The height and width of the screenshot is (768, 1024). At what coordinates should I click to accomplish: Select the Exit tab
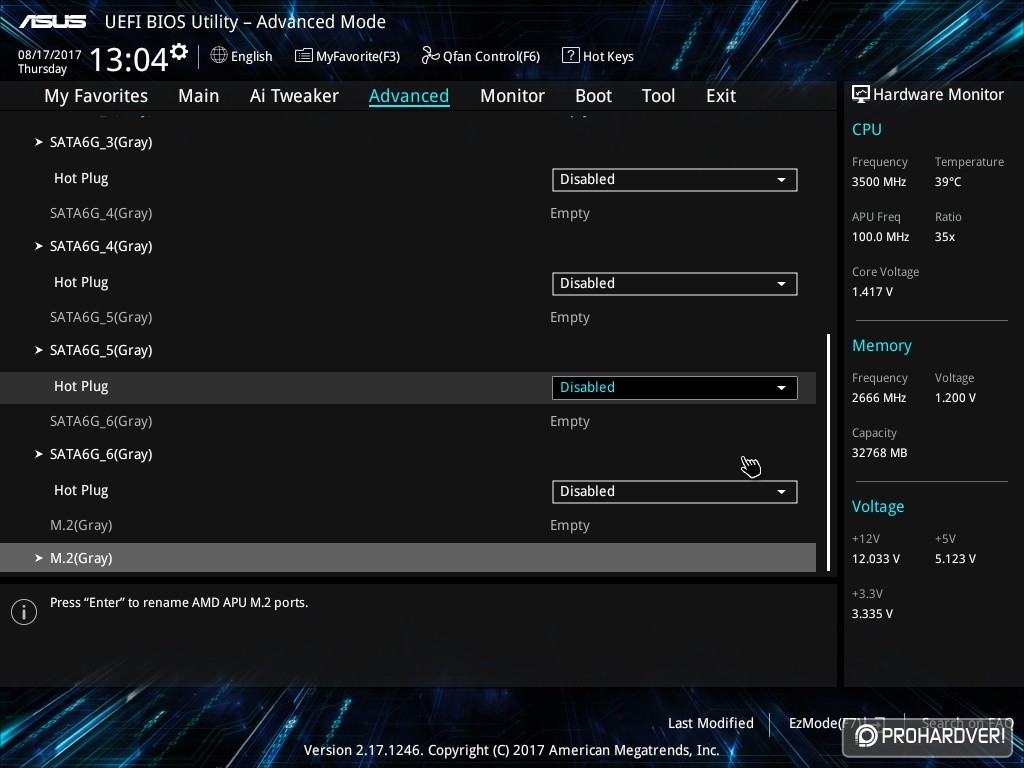coord(721,96)
